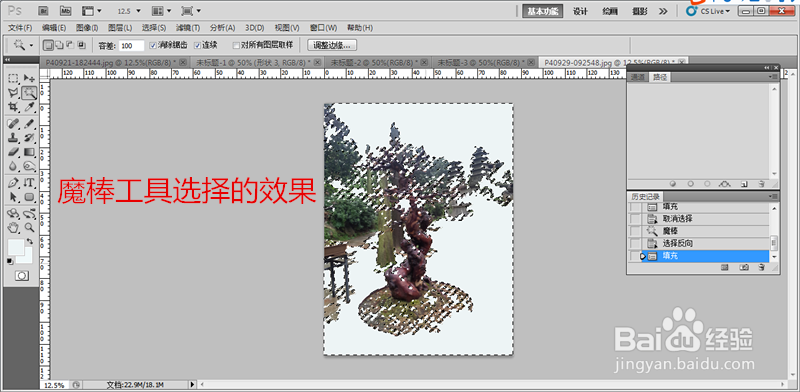Select the Hand tool
The image size is (800, 392).
[x=14, y=228]
